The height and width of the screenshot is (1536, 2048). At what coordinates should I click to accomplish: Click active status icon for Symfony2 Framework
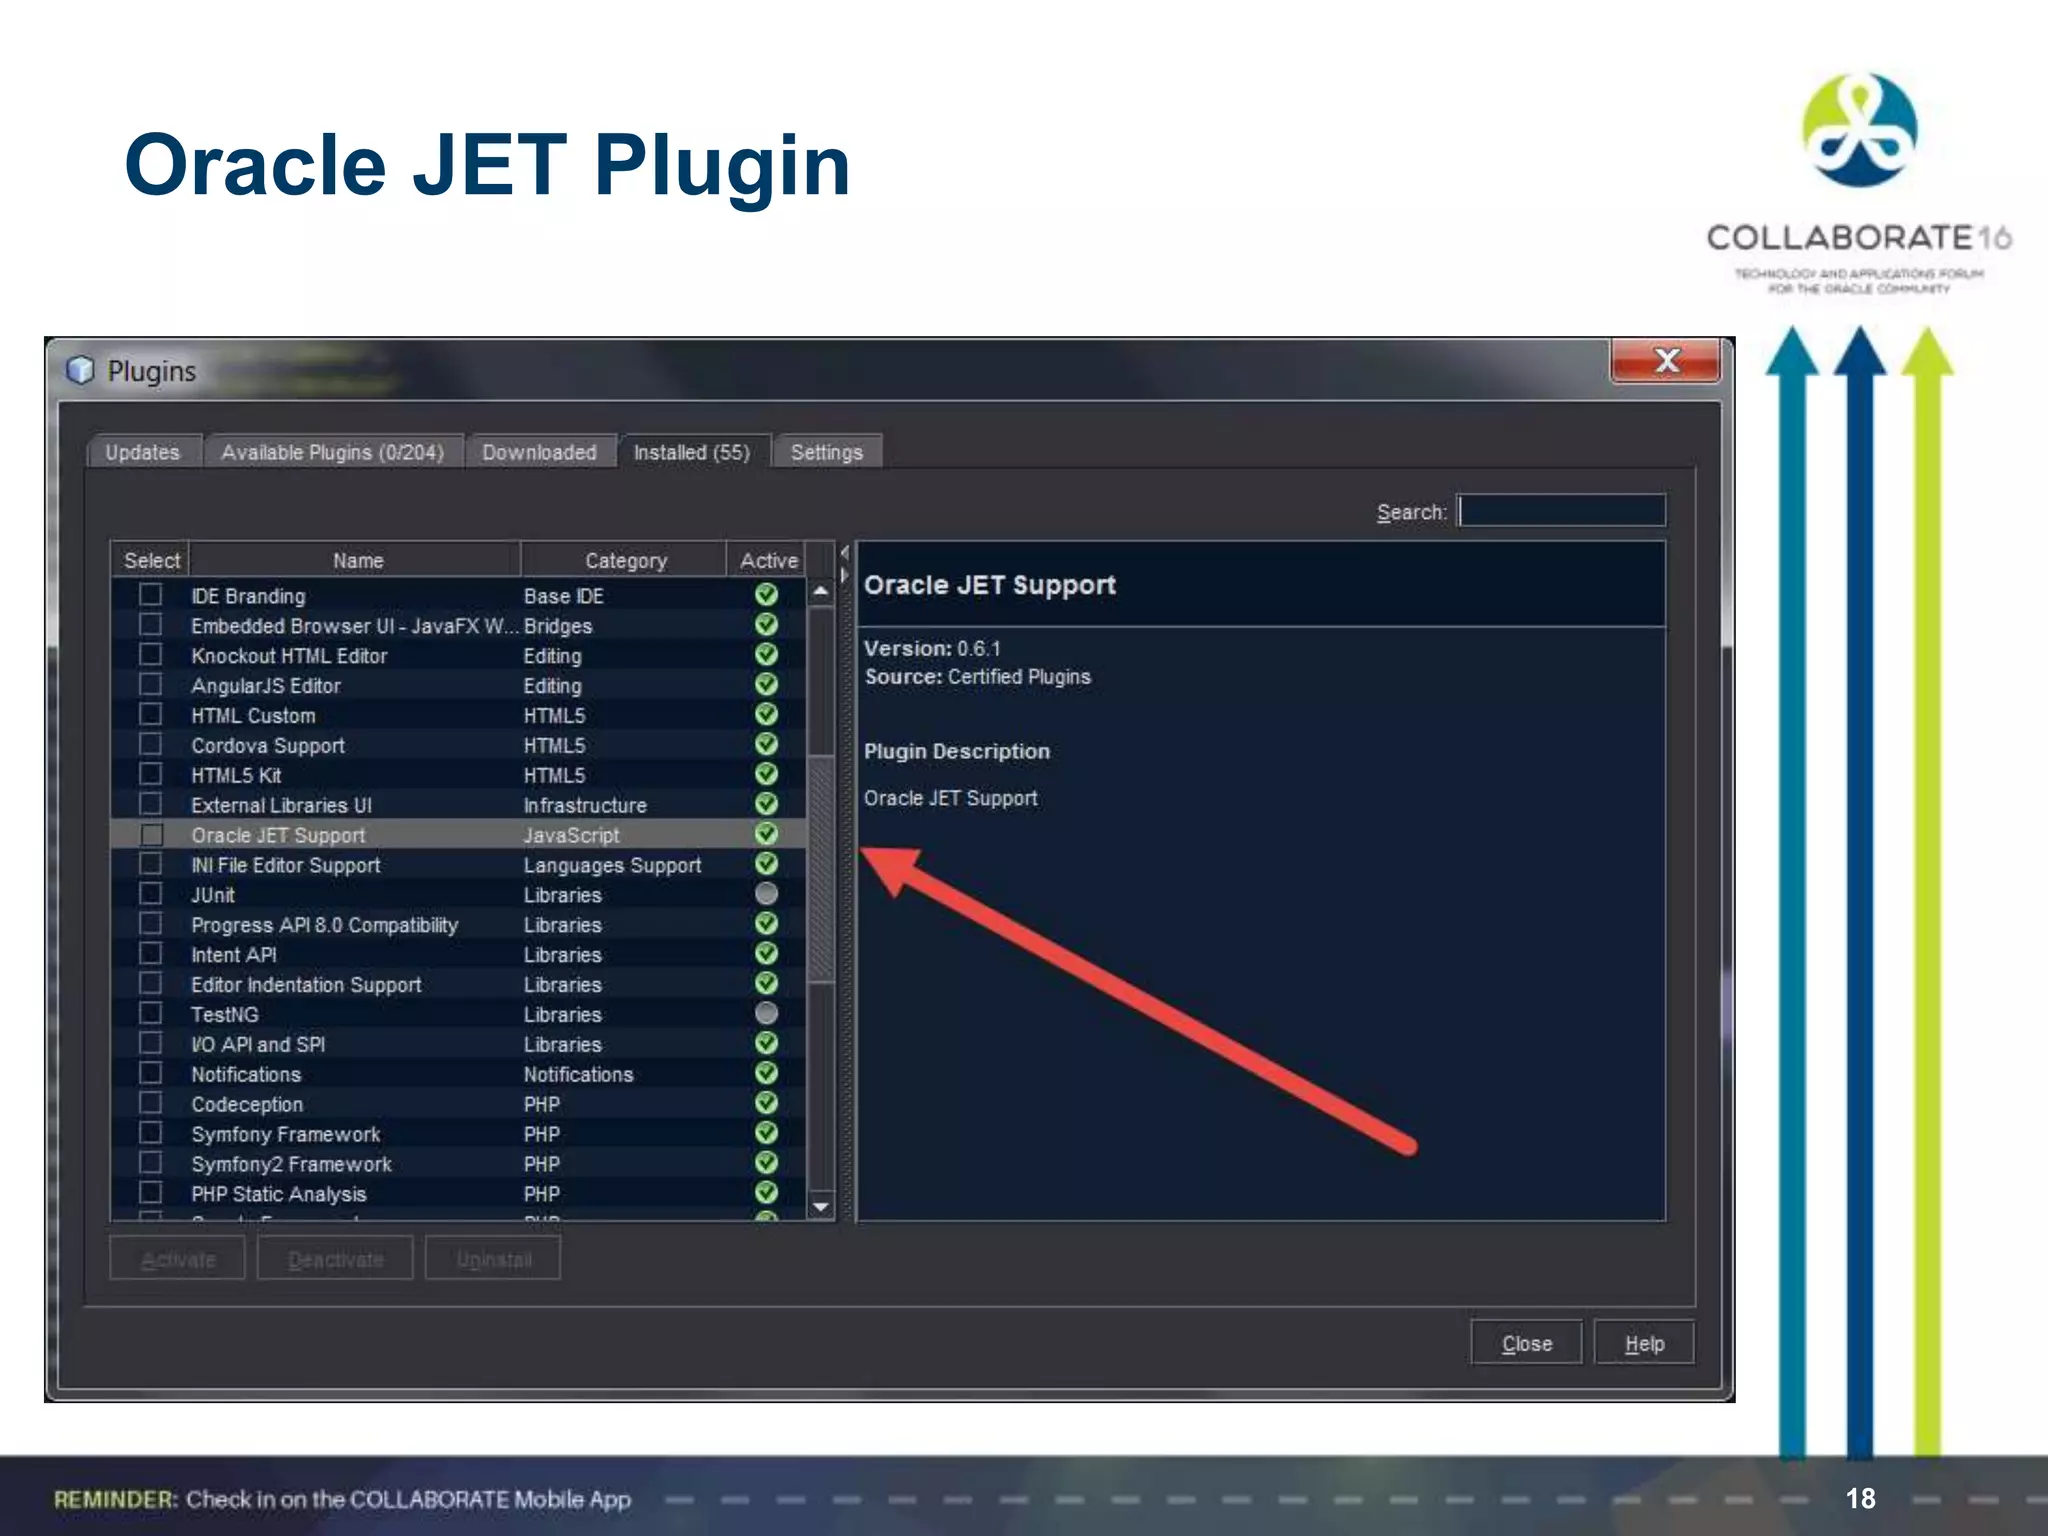[766, 1164]
